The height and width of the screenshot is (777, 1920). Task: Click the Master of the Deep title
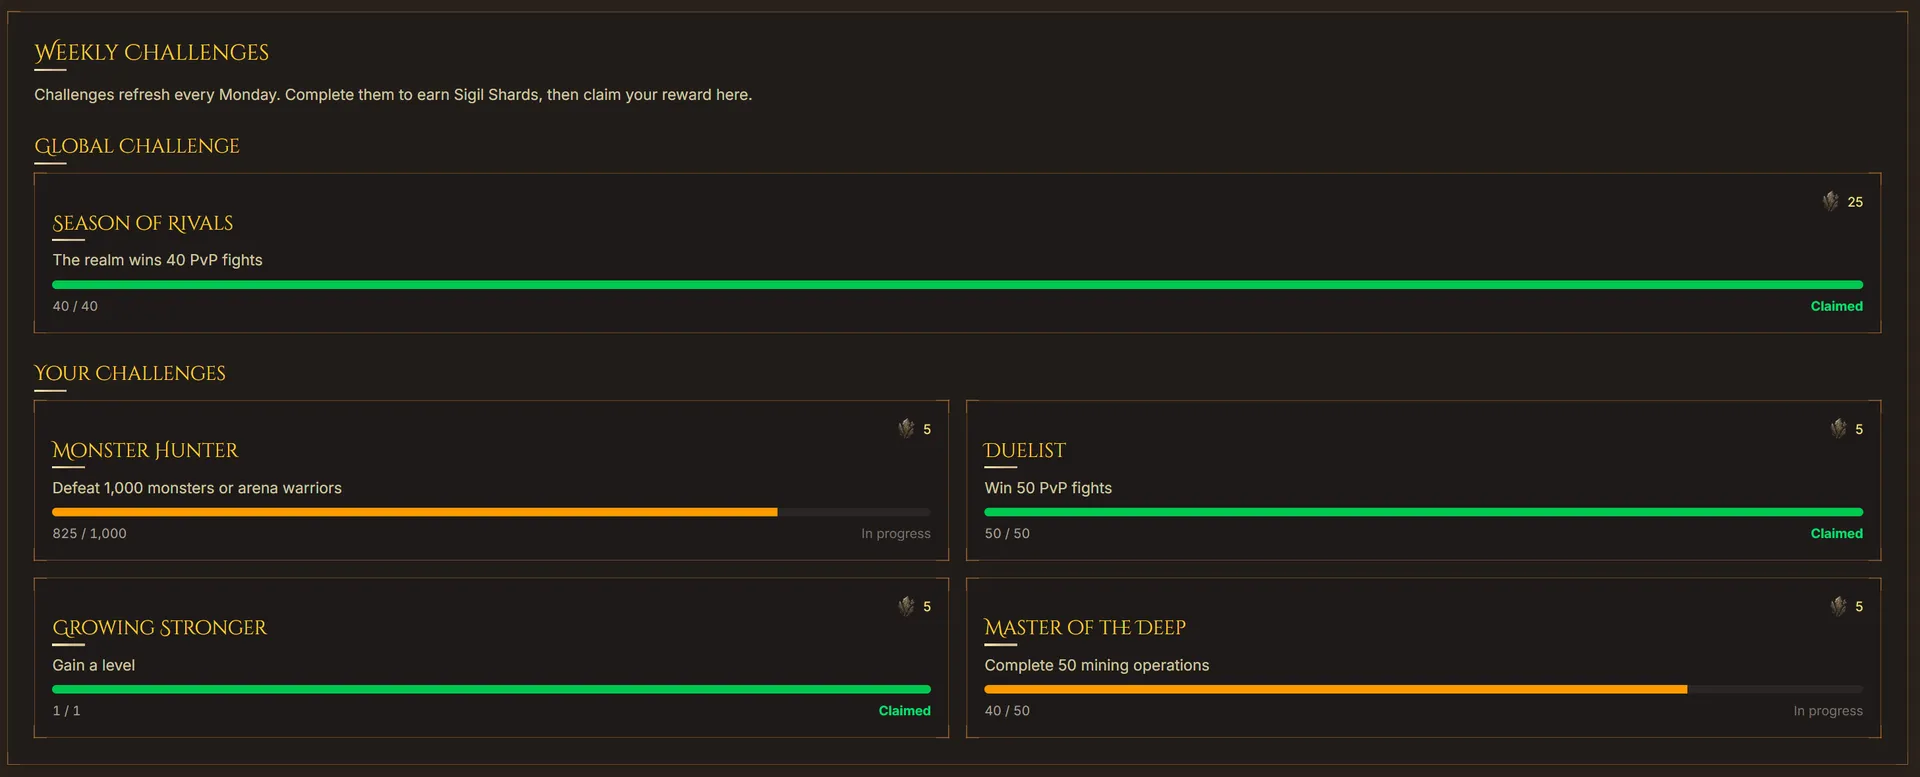coord(1085,627)
